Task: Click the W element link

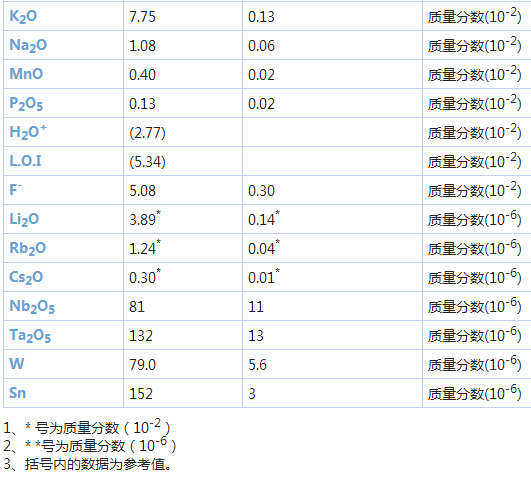Action: [x=17, y=364]
